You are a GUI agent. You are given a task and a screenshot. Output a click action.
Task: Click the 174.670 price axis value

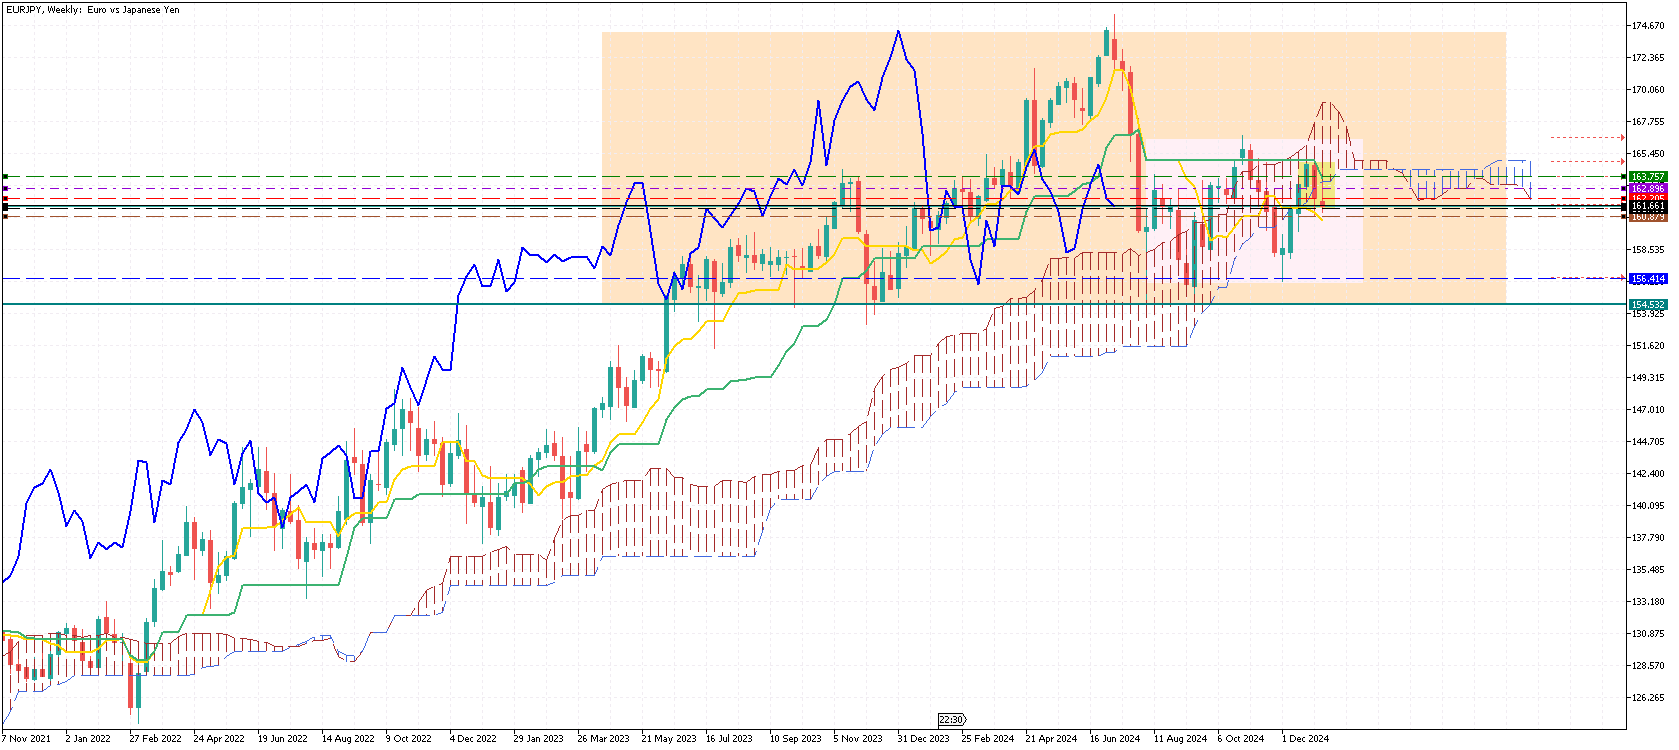(1648, 26)
